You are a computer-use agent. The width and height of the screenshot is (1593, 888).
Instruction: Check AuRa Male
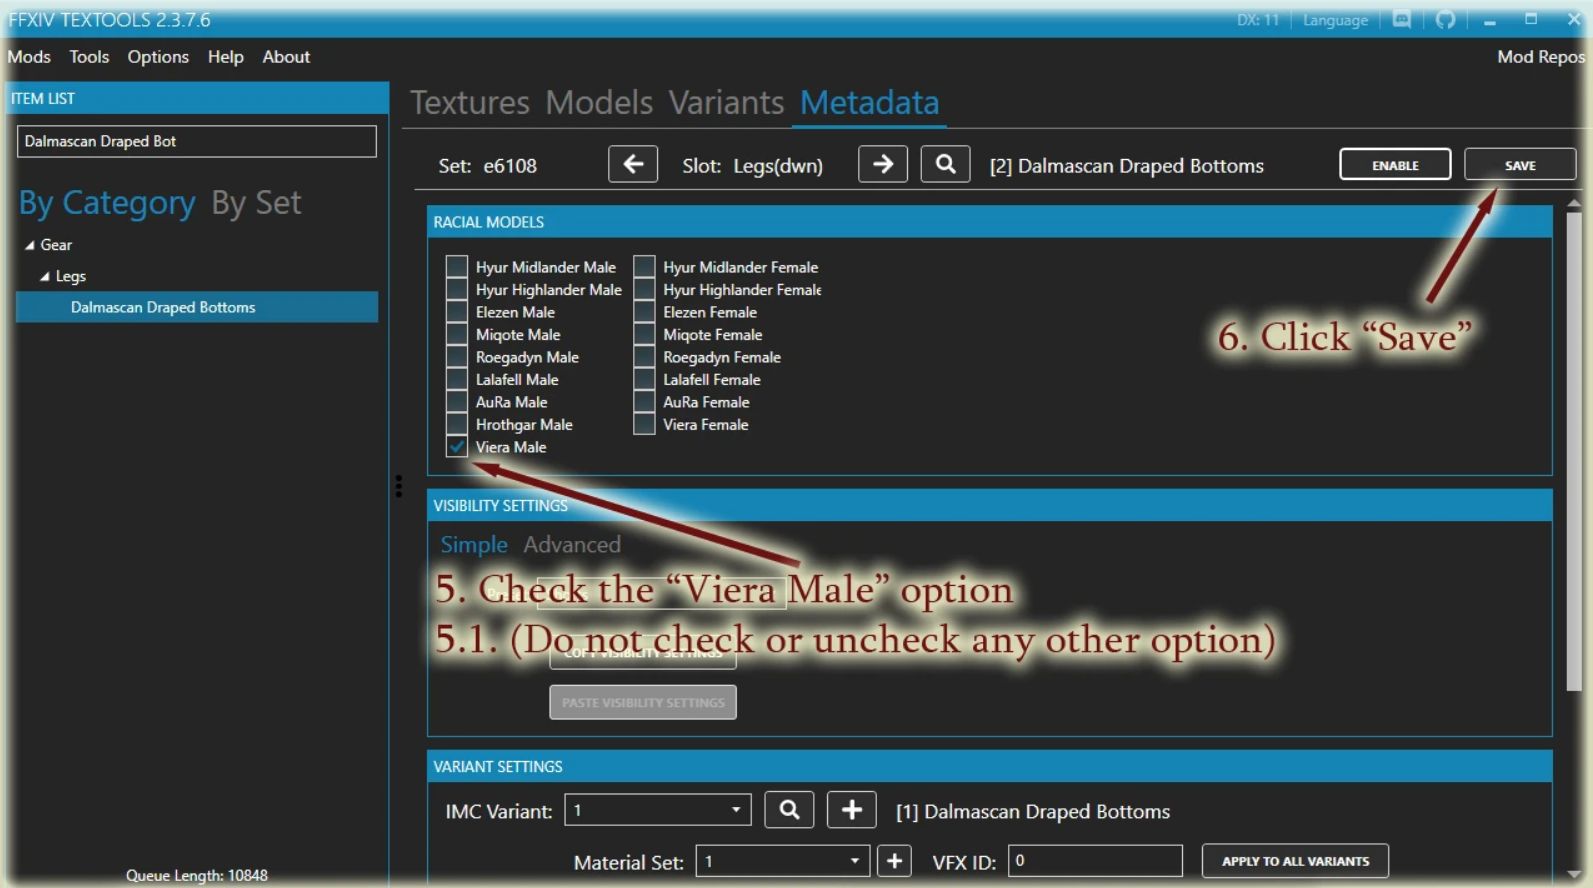coord(457,402)
